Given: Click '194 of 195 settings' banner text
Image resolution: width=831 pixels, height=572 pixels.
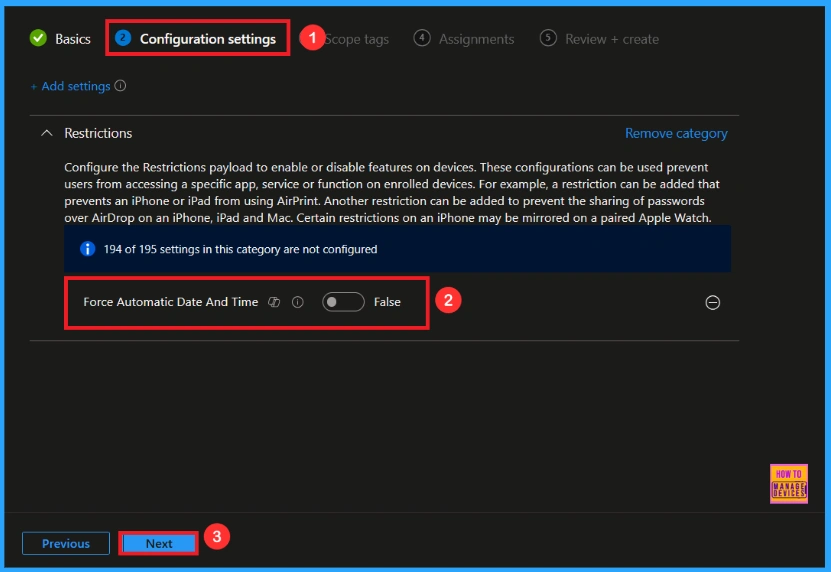Looking at the screenshot, I should (241, 249).
